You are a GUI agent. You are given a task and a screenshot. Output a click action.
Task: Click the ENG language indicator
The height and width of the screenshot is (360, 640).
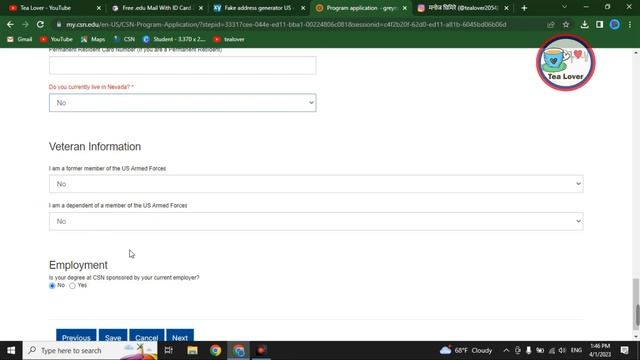(576, 350)
